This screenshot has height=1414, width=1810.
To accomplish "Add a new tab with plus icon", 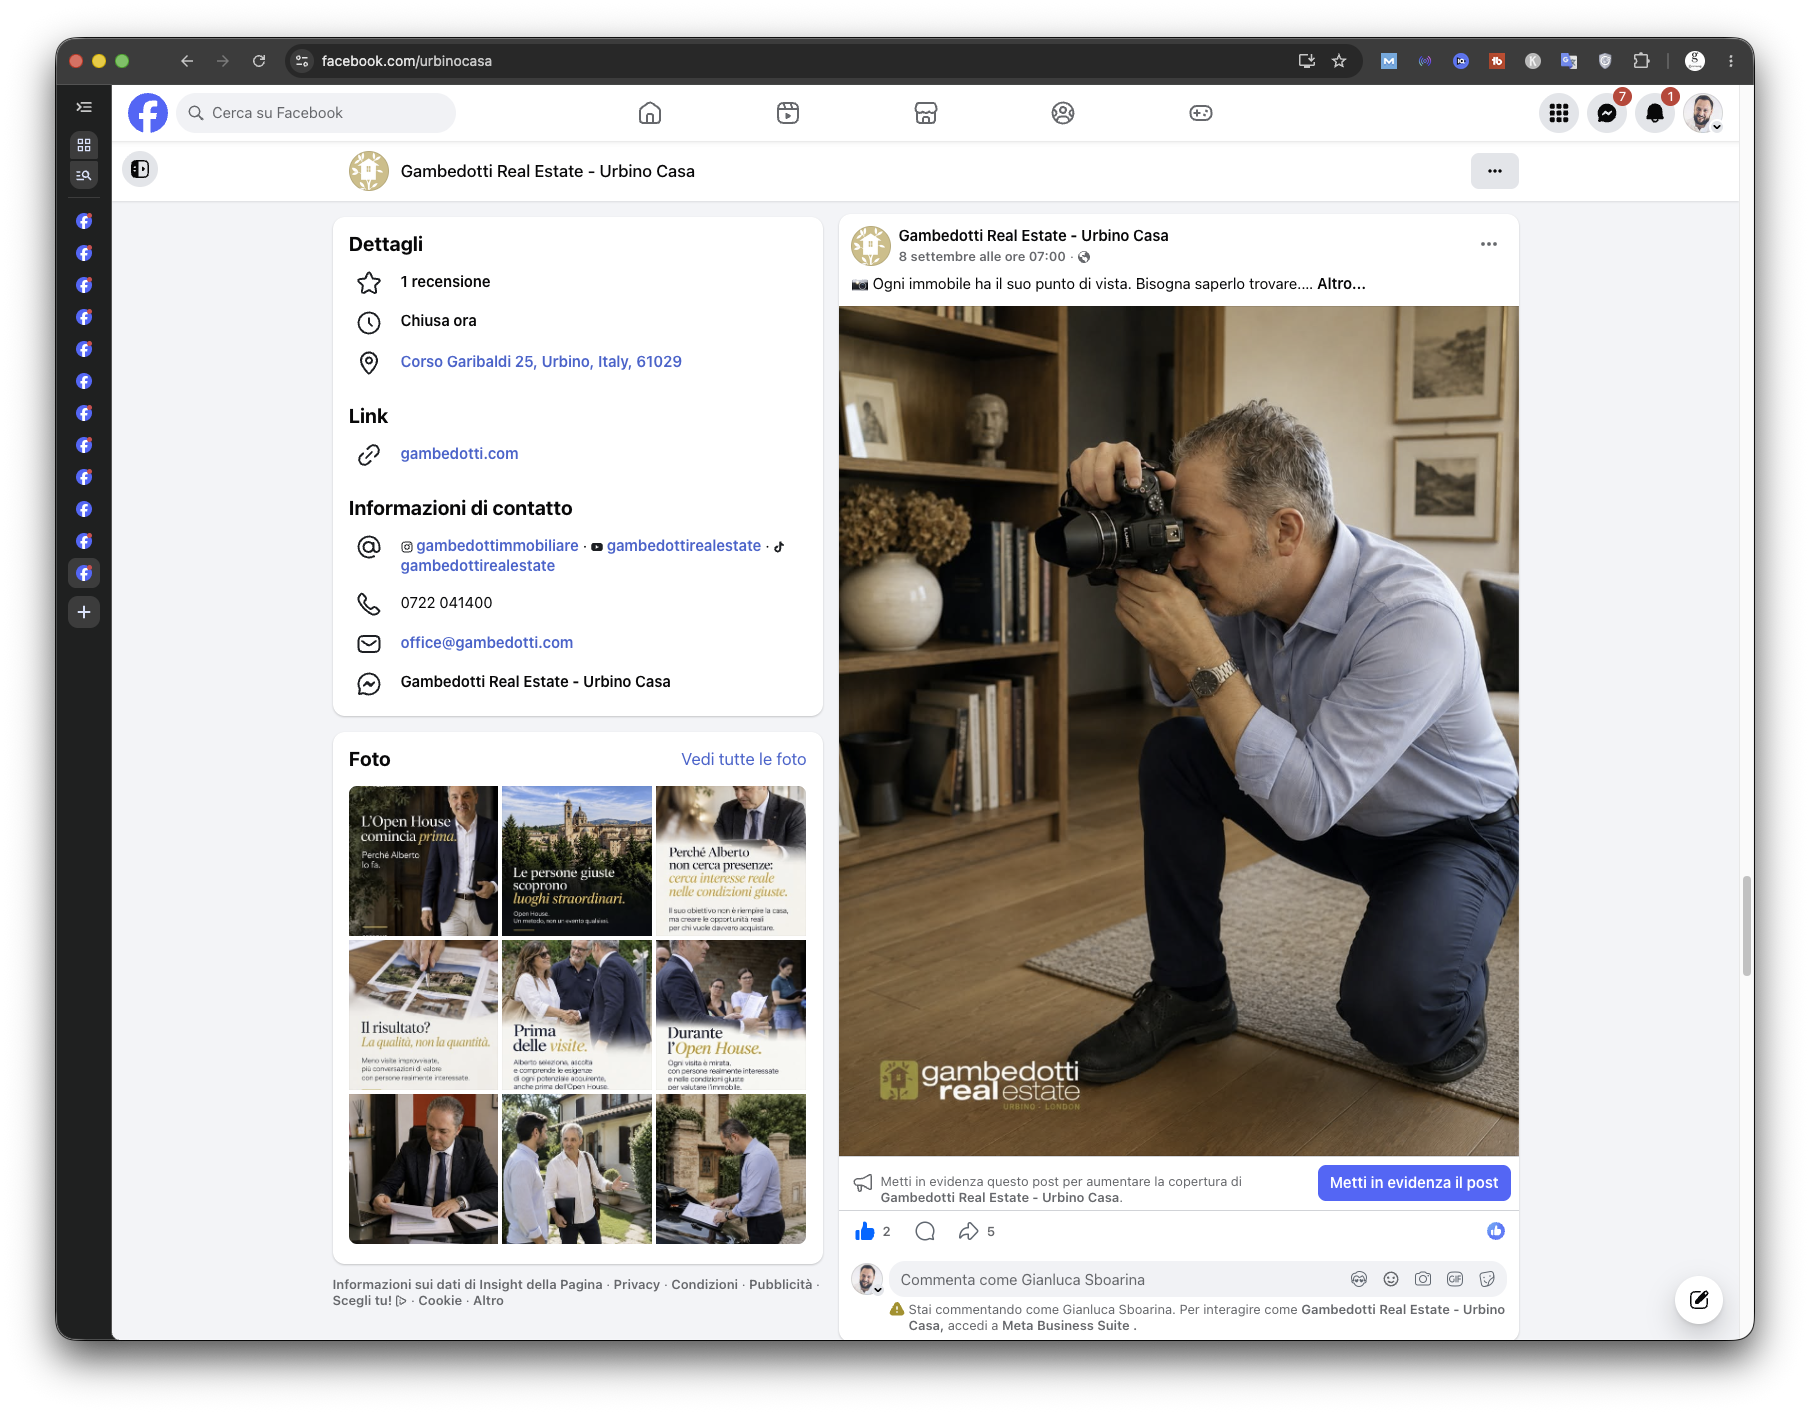I will coord(84,612).
